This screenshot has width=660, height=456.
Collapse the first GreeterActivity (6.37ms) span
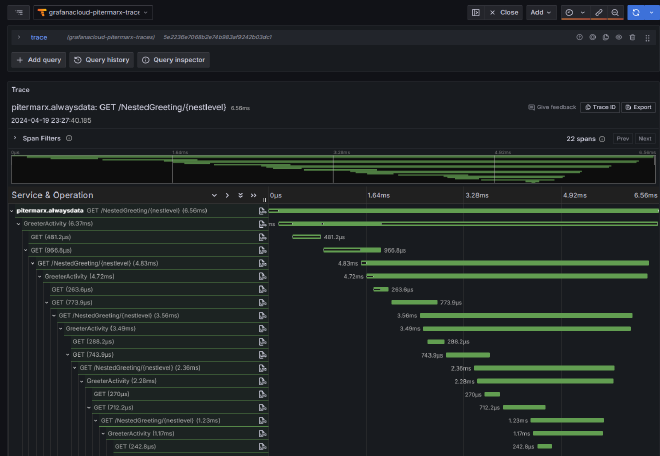pyautogui.click(x=18, y=224)
